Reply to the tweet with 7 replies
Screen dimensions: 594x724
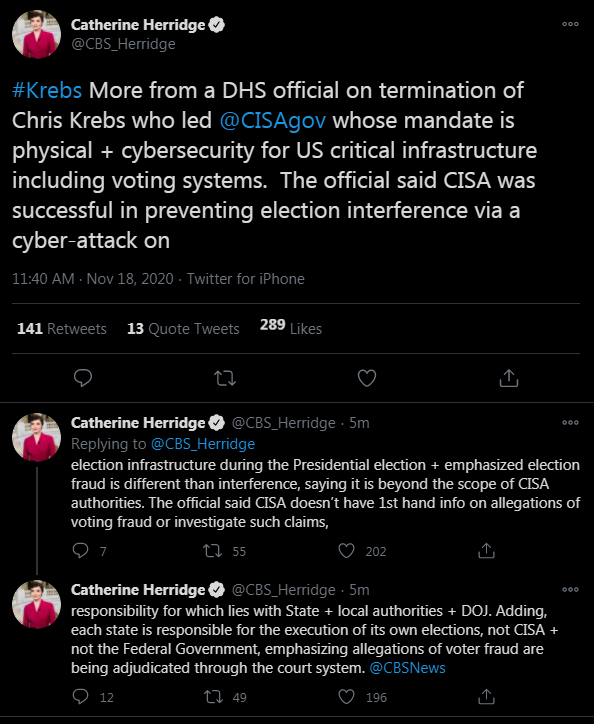80,550
